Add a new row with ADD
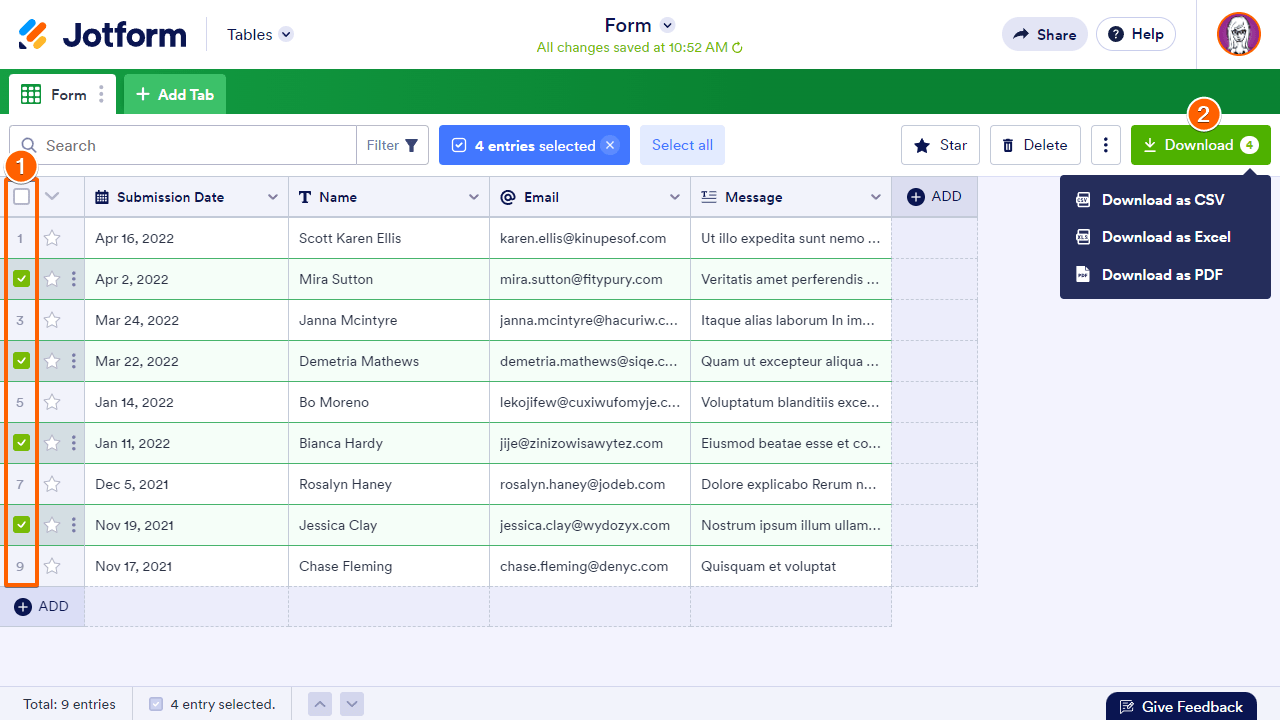The image size is (1280, 720). click(x=42, y=607)
